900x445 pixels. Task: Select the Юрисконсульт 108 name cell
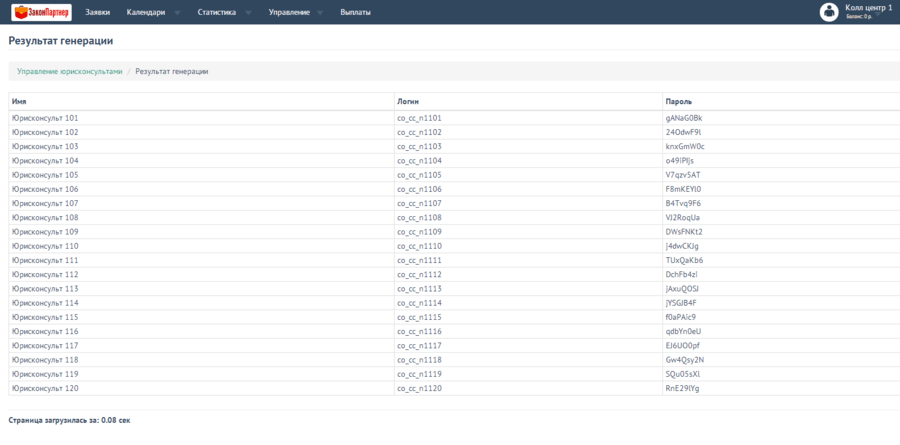[x=201, y=218]
